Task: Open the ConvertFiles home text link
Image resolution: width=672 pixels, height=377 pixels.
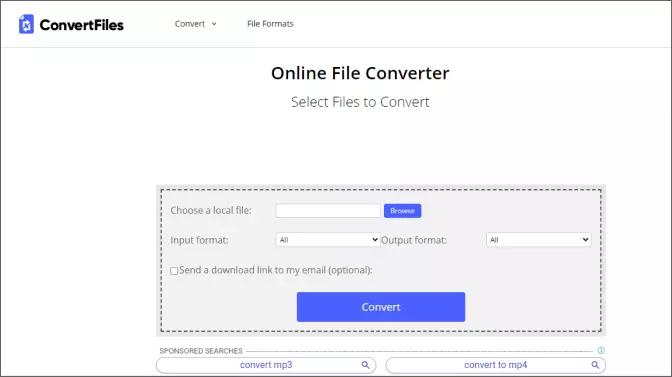Action: (x=81, y=25)
